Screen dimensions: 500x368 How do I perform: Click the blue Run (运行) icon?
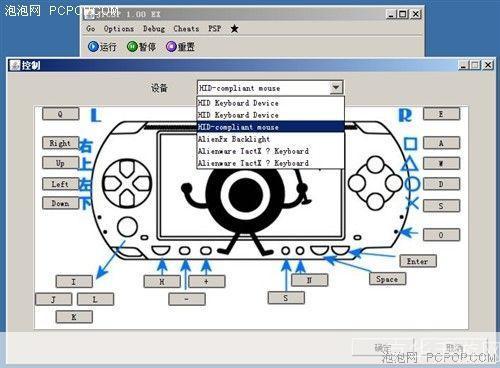click(93, 46)
